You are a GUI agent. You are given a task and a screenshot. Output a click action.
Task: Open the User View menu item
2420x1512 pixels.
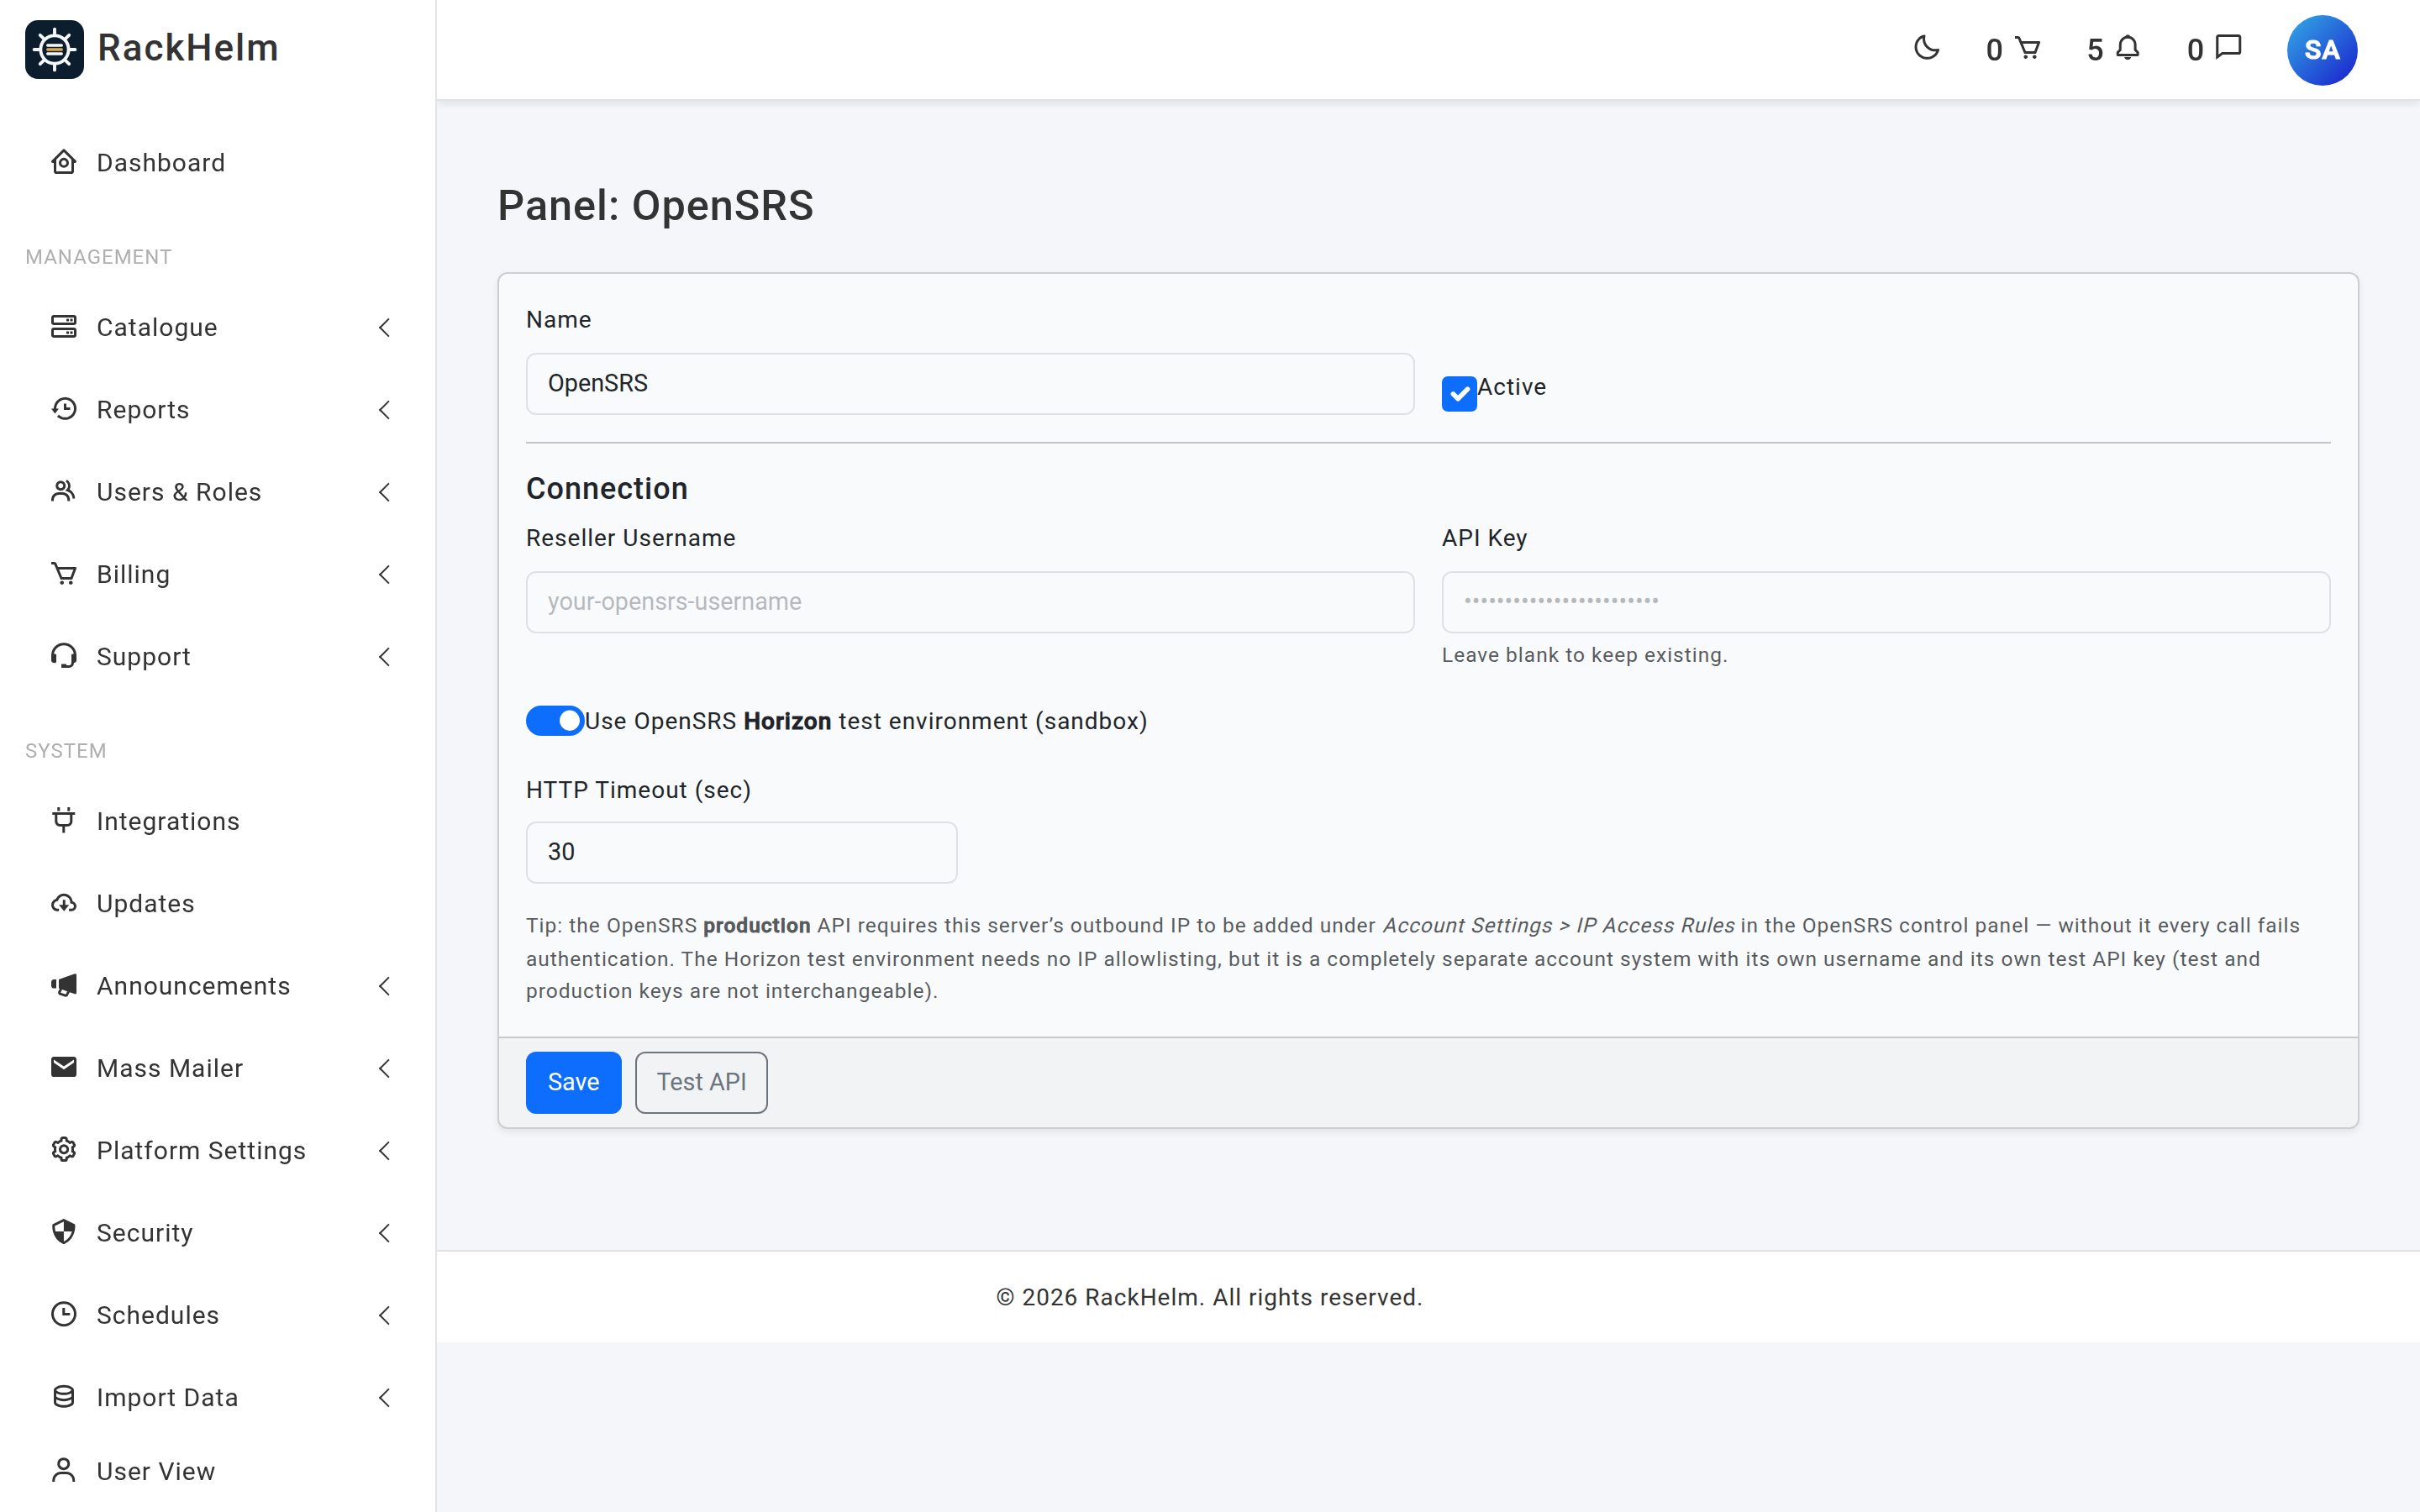(x=218, y=1471)
